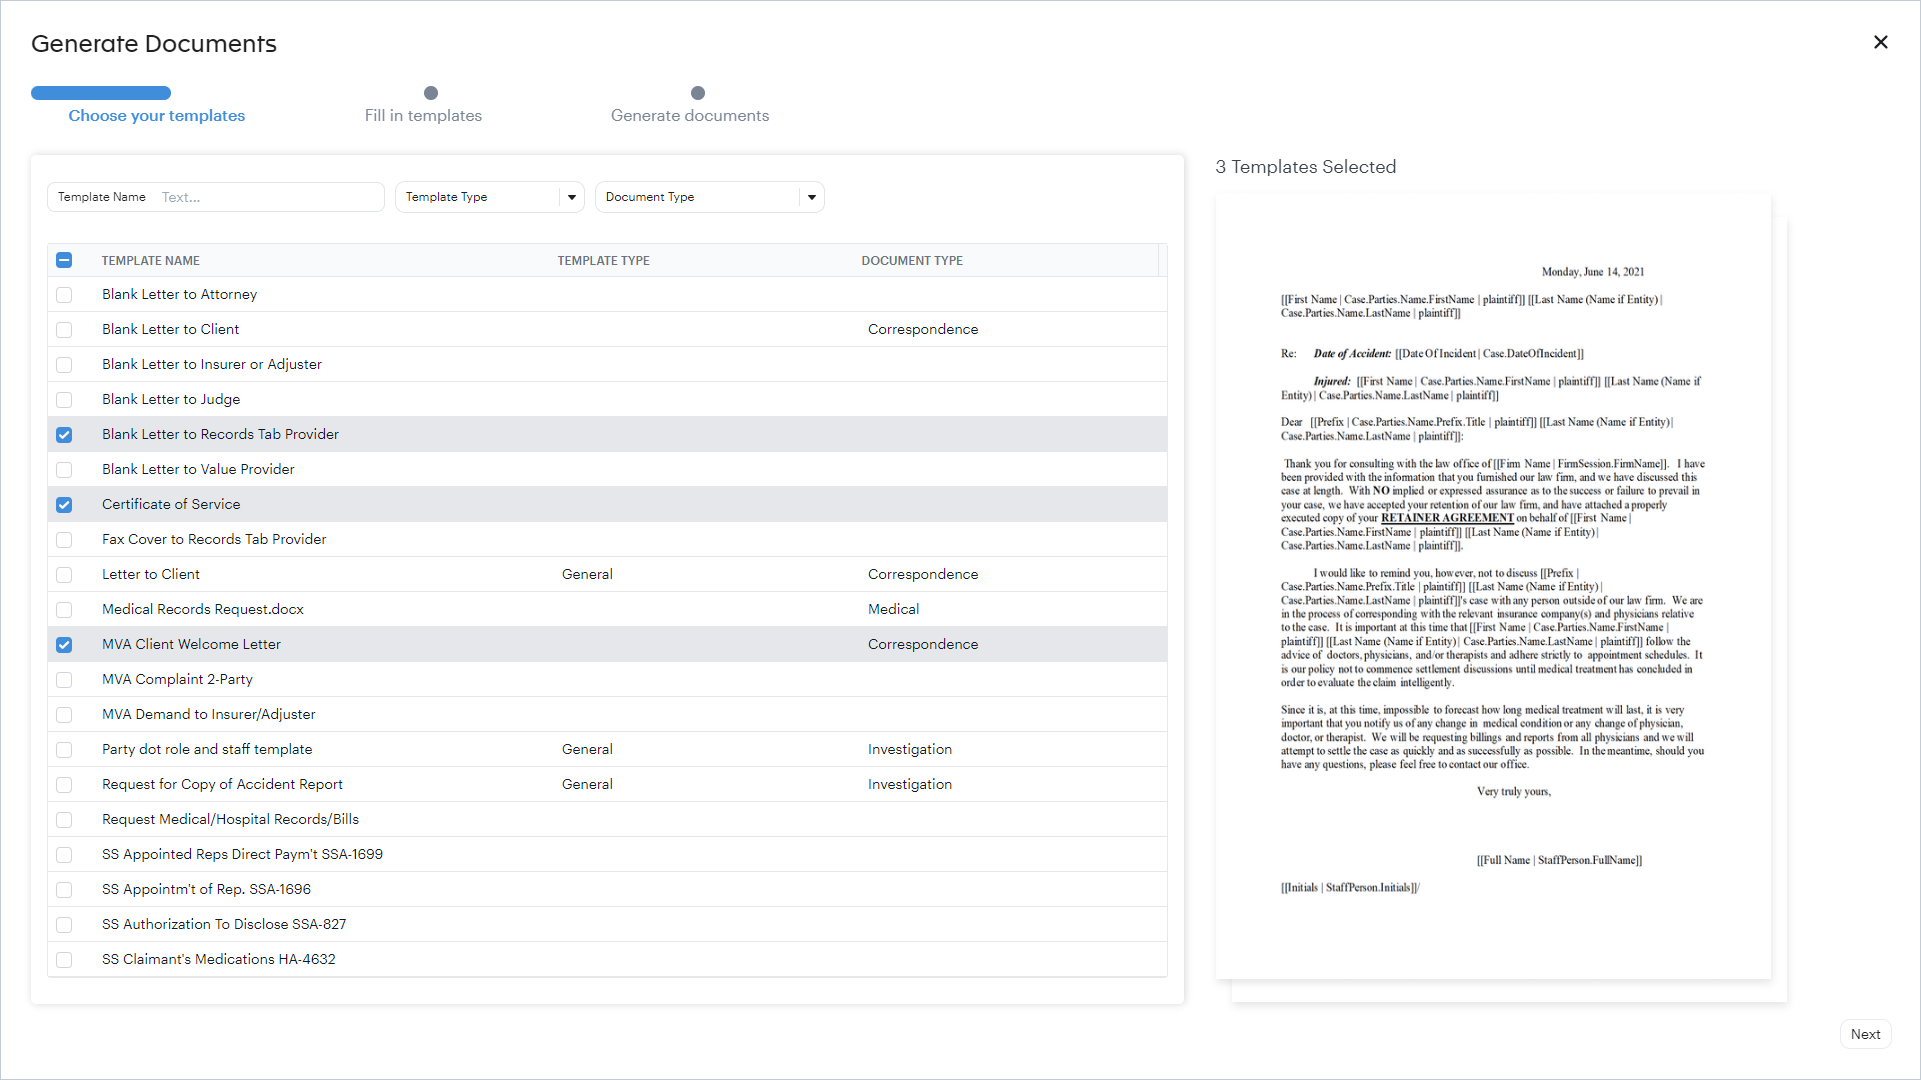Select 'Request Medical/Hospital Records/Bills' text
The image size is (1921, 1080).
(x=230, y=819)
